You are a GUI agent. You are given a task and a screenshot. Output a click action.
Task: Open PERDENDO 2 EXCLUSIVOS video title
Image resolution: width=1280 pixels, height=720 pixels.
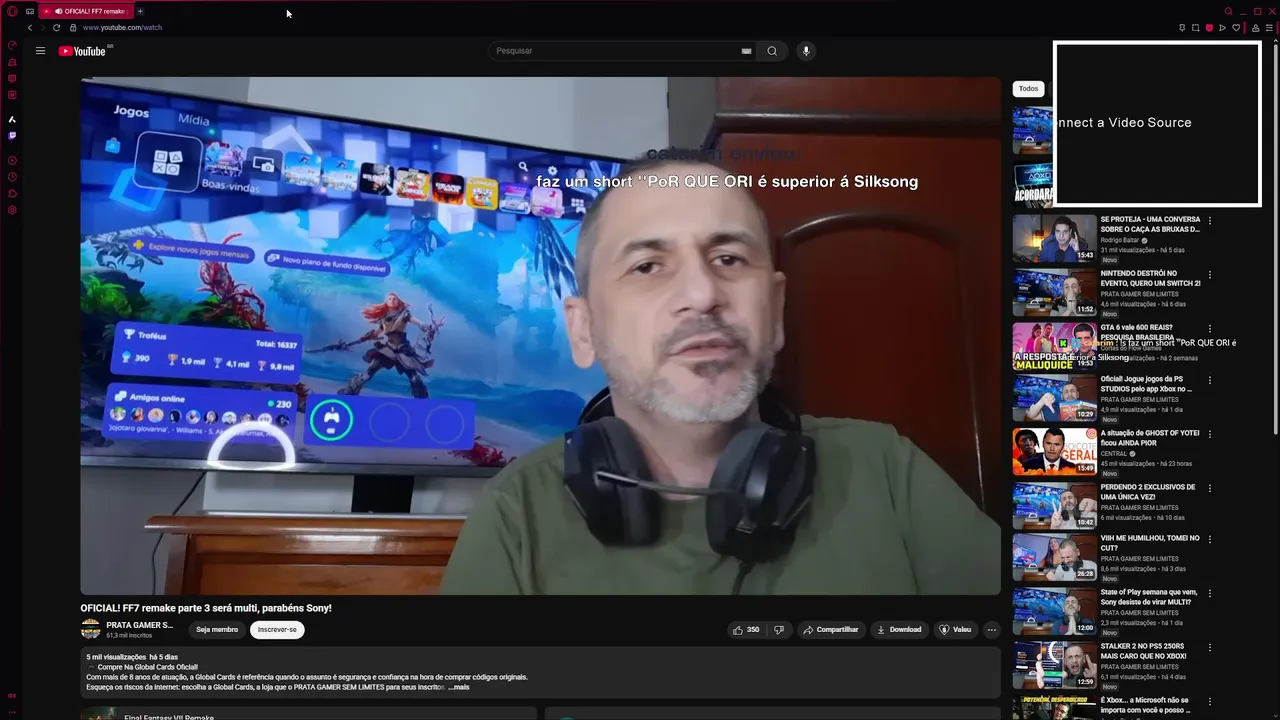tap(1148, 492)
